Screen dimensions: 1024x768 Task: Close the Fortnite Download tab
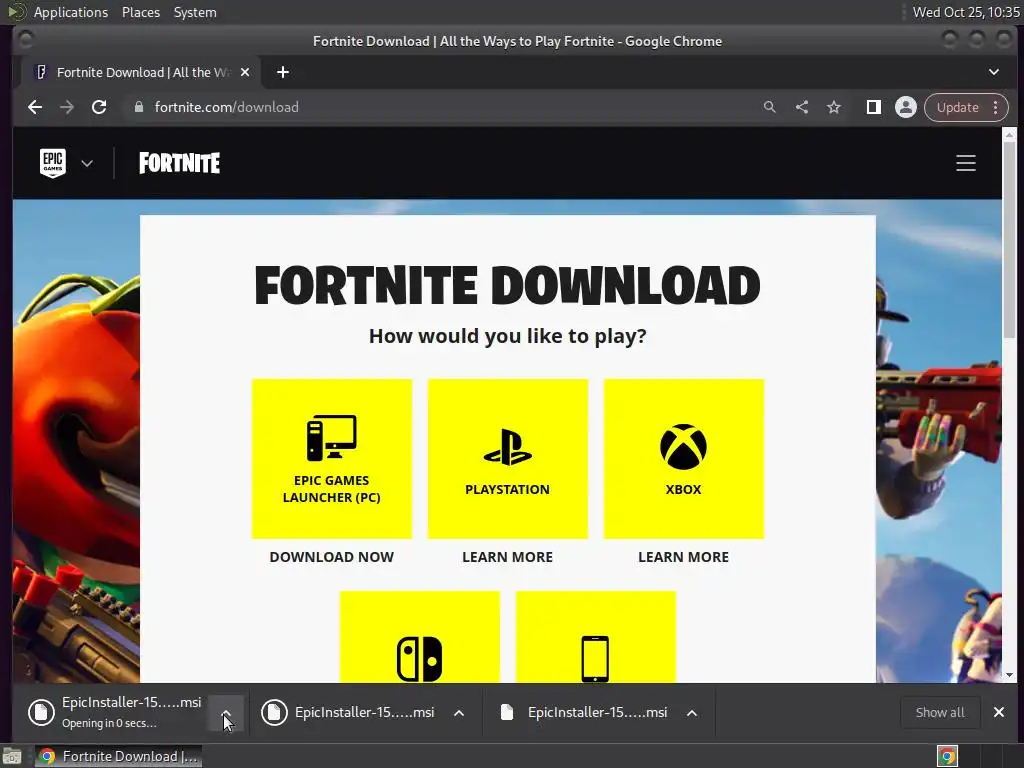pyautogui.click(x=245, y=72)
